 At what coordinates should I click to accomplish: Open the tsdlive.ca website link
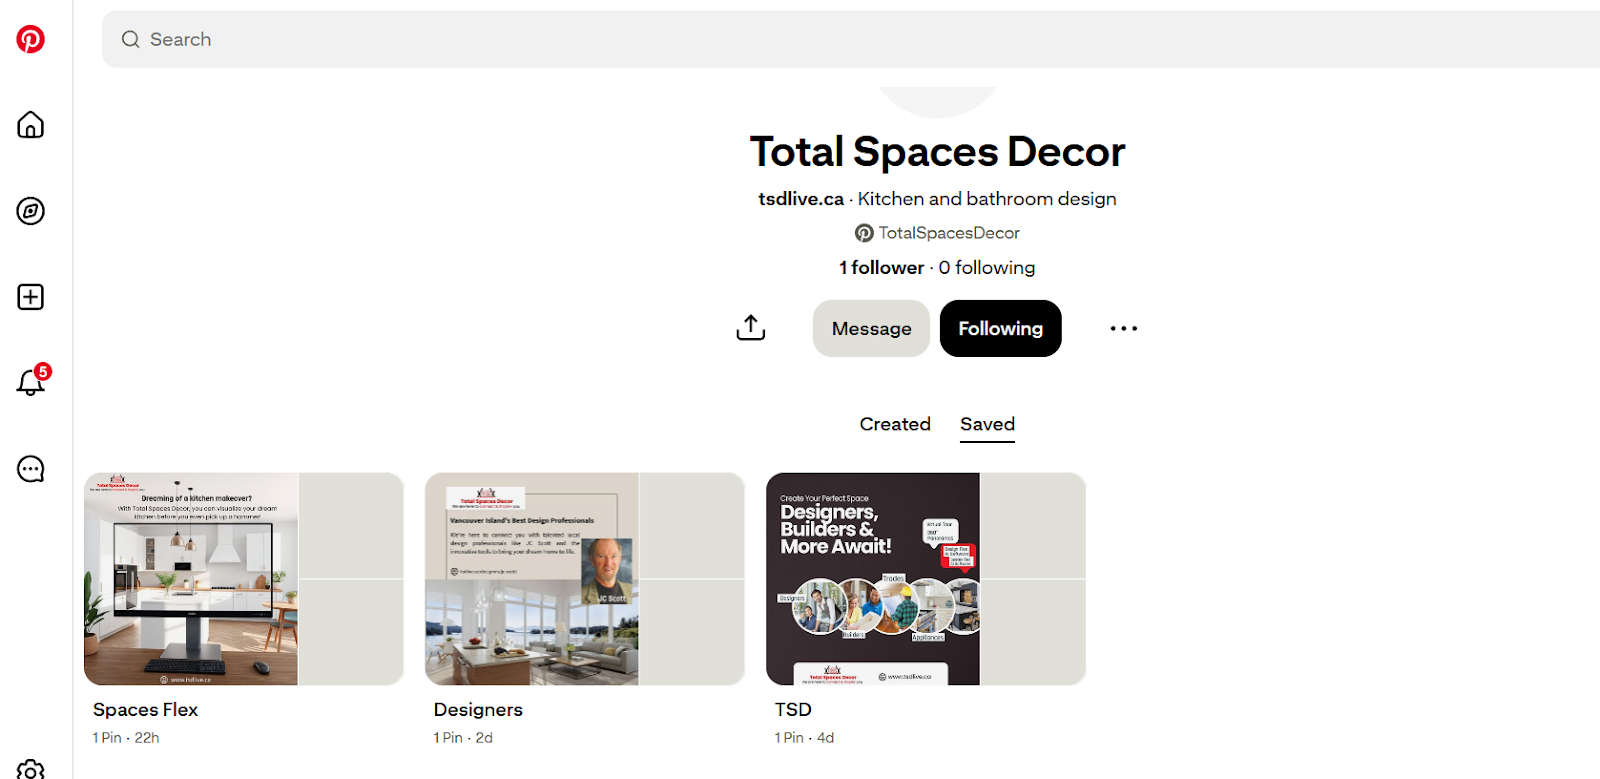[801, 199]
